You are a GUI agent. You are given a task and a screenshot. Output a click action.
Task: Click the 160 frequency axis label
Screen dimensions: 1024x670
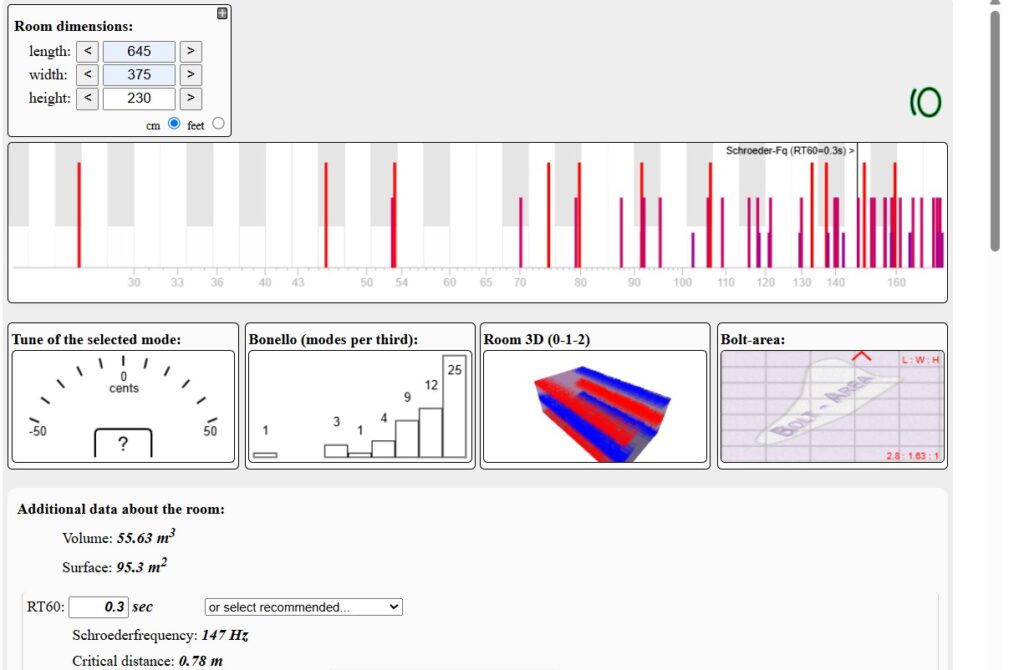pyautogui.click(x=896, y=282)
